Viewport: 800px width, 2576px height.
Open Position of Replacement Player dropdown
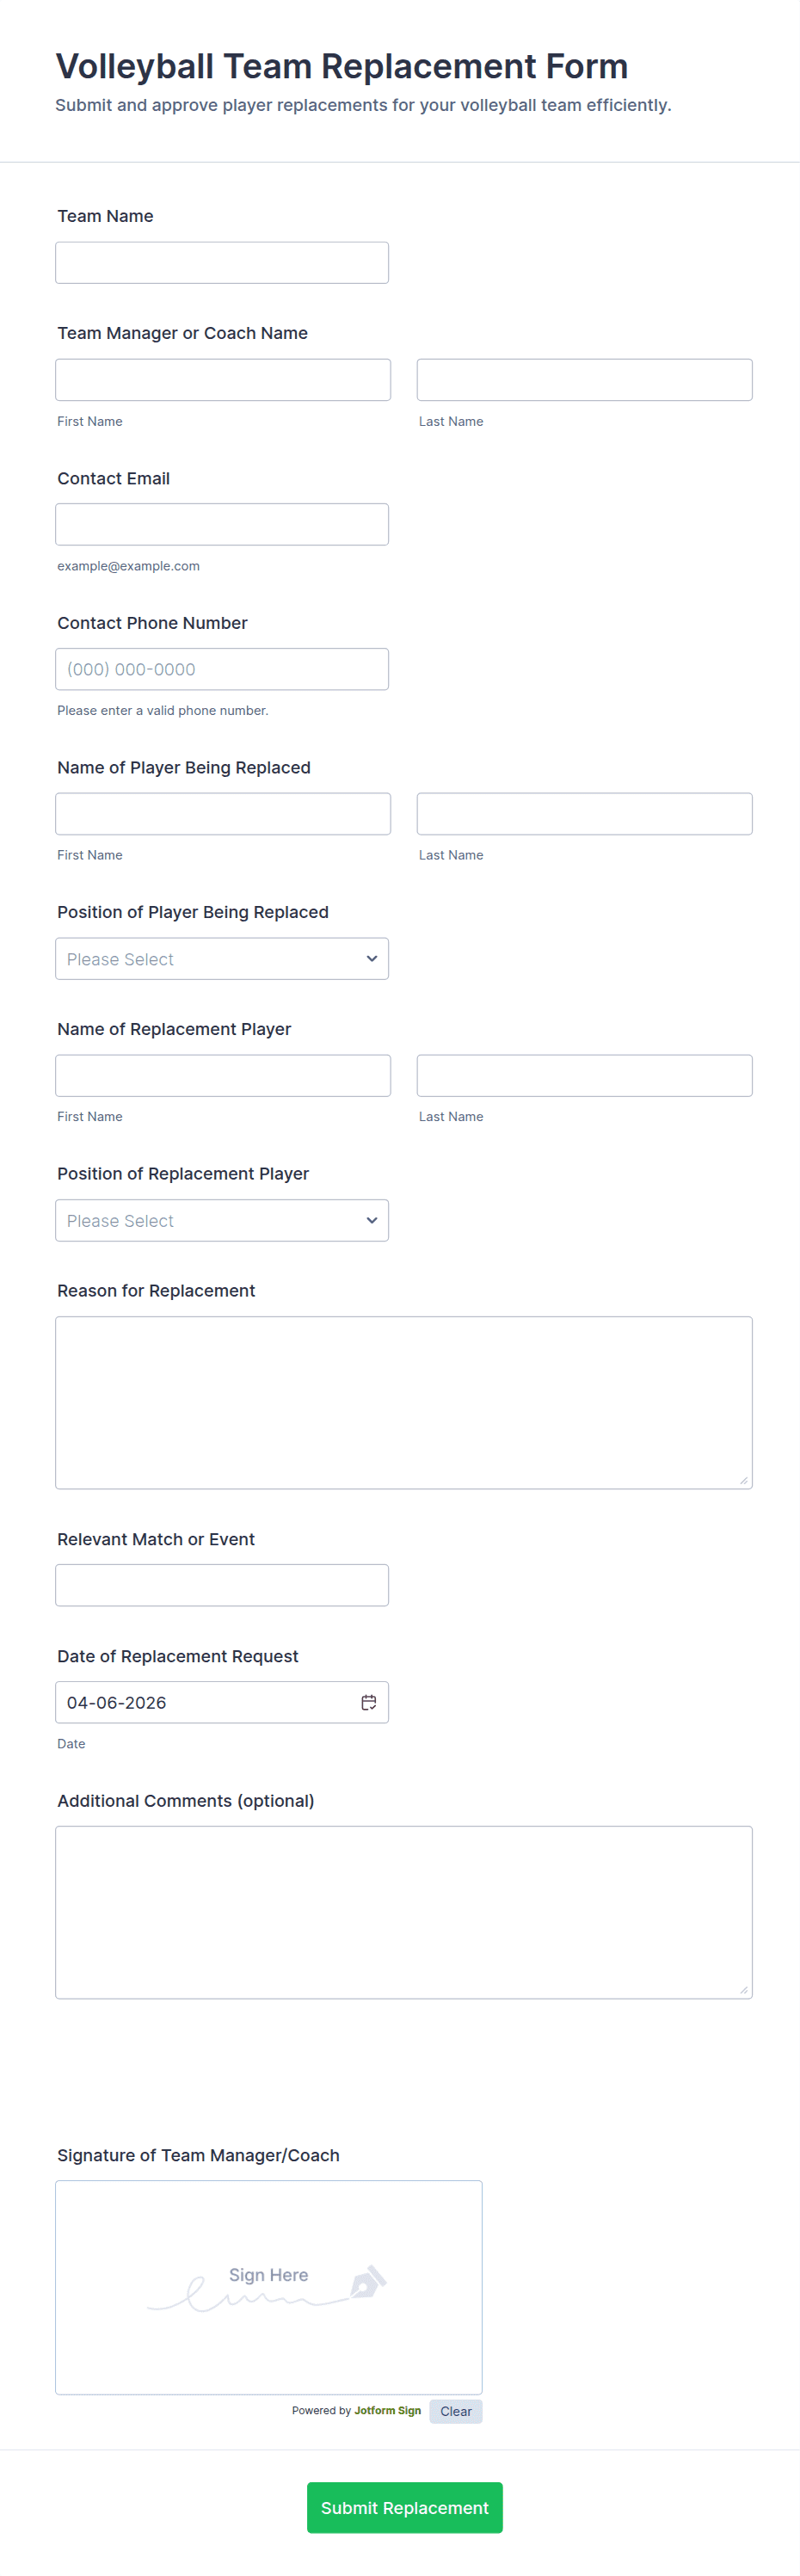pyautogui.click(x=221, y=1220)
